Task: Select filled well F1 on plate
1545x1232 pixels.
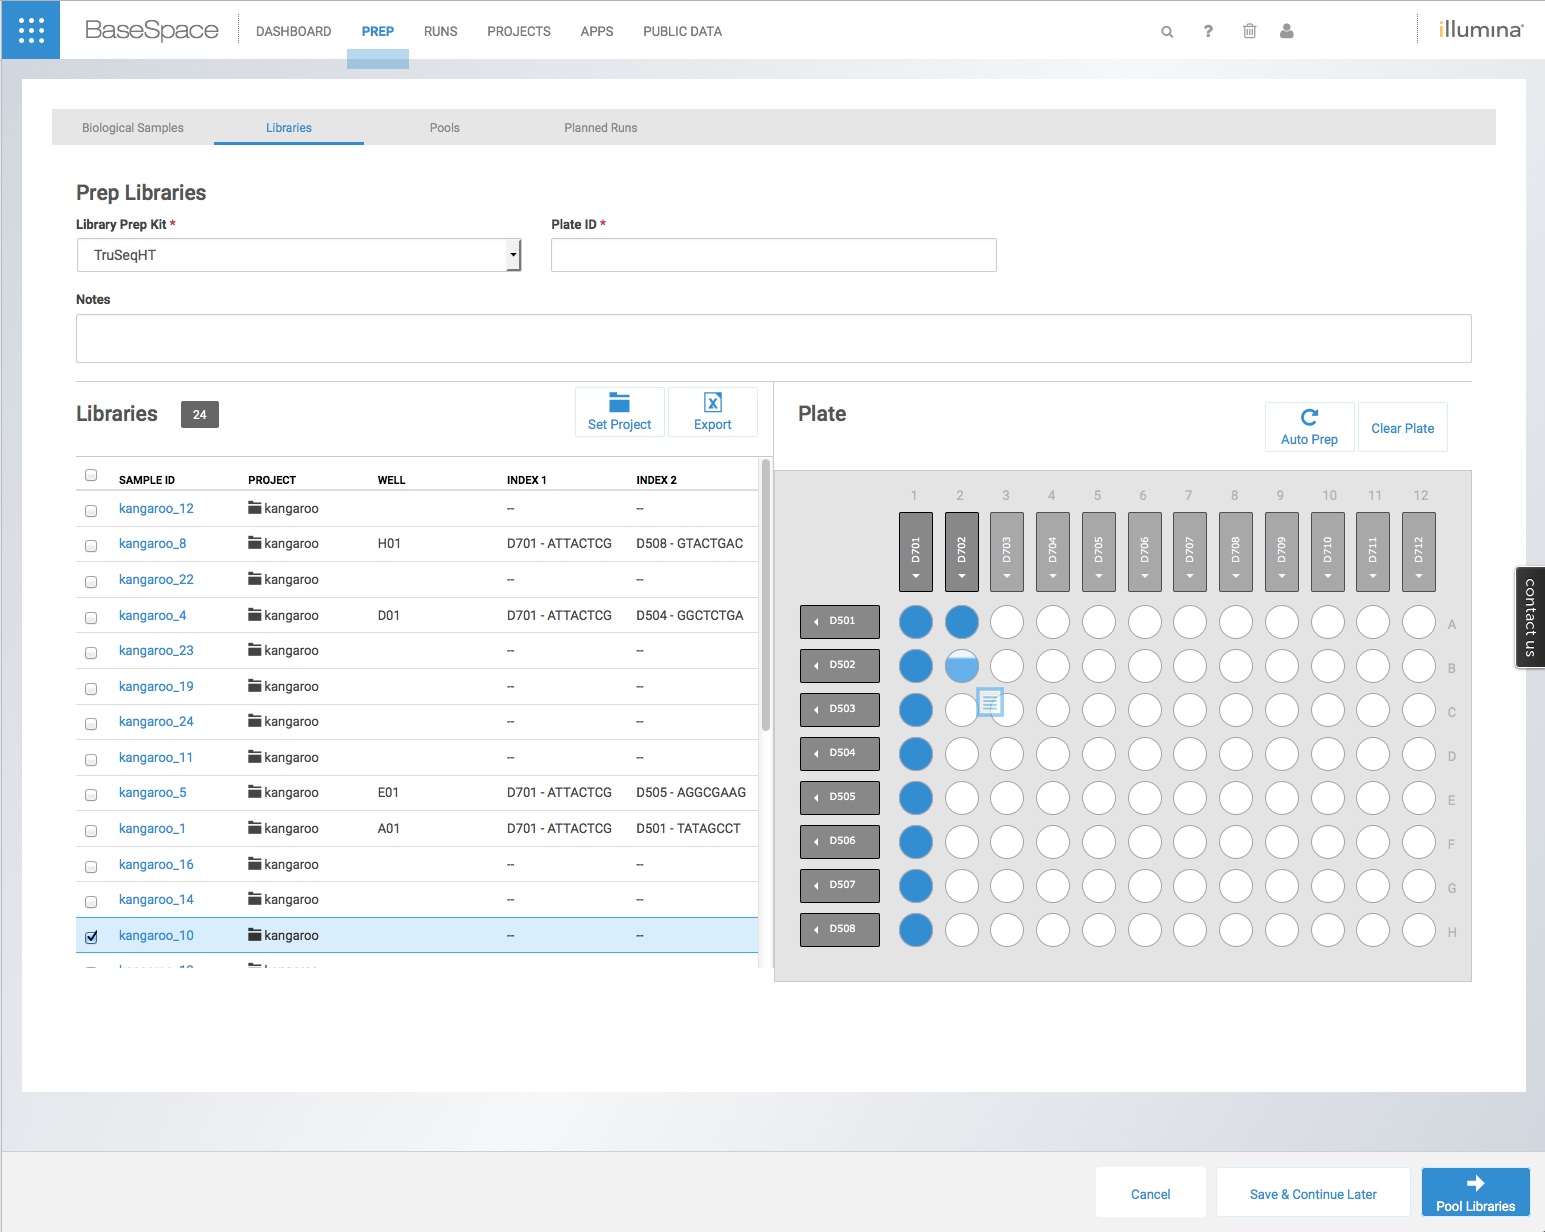Action: pyautogui.click(x=916, y=842)
